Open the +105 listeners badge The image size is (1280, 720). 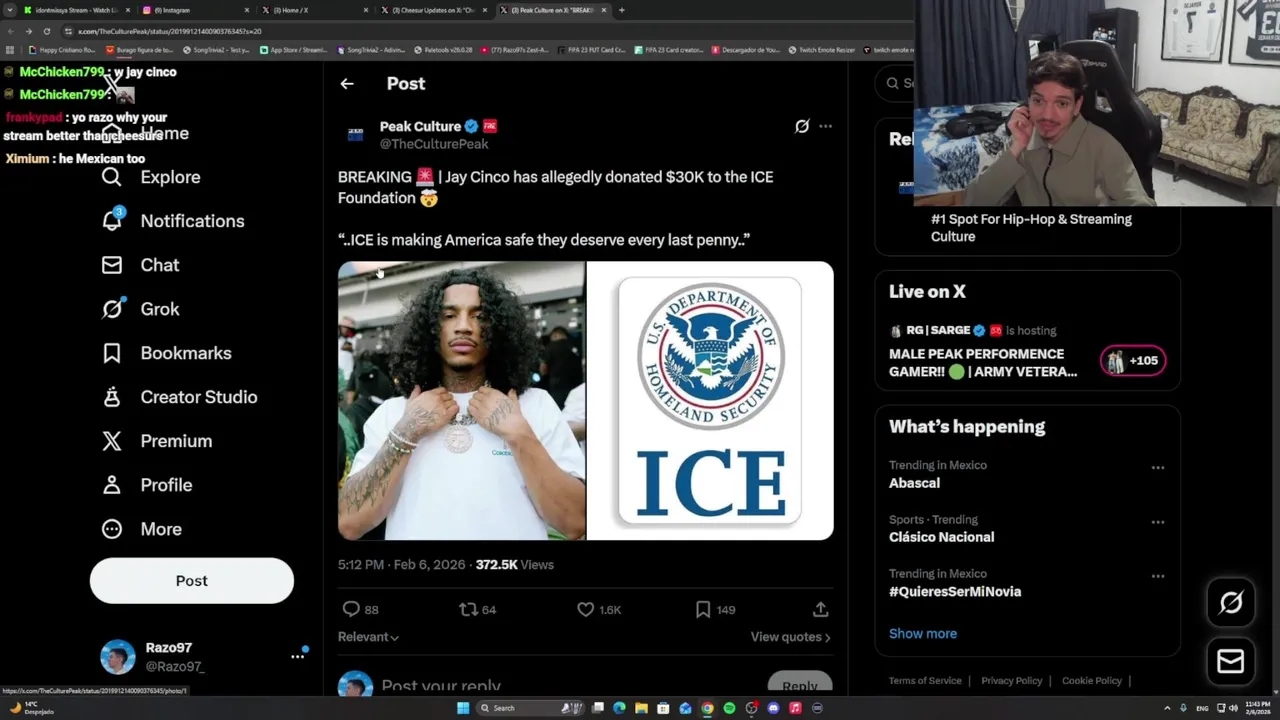[1133, 361]
